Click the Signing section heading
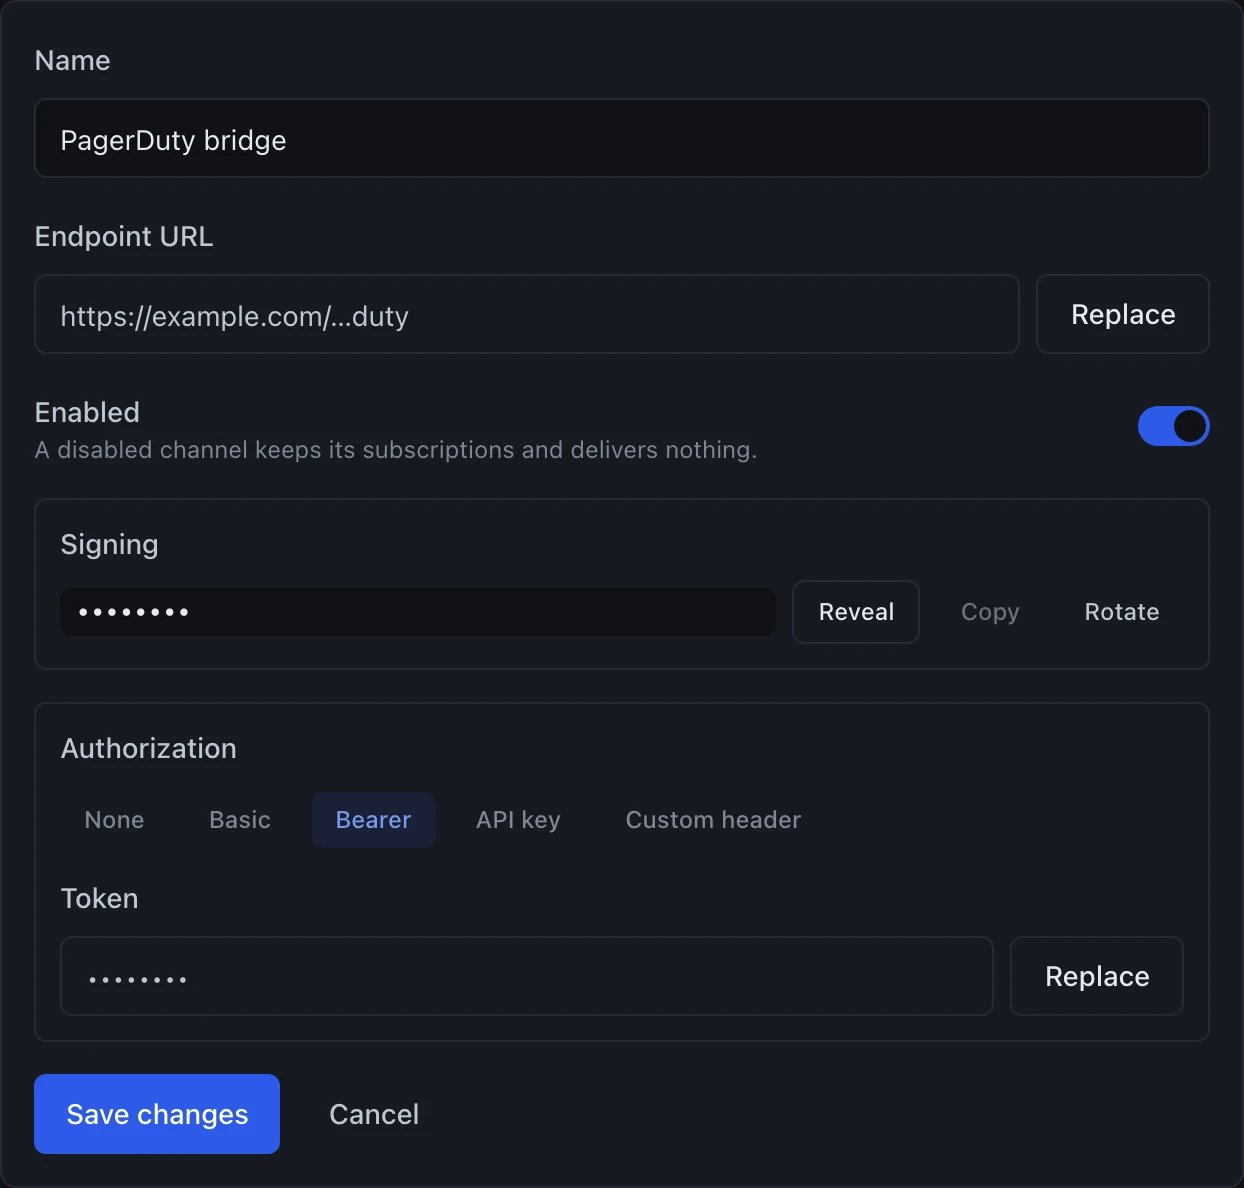1244x1188 pixels. pos(109,544)
